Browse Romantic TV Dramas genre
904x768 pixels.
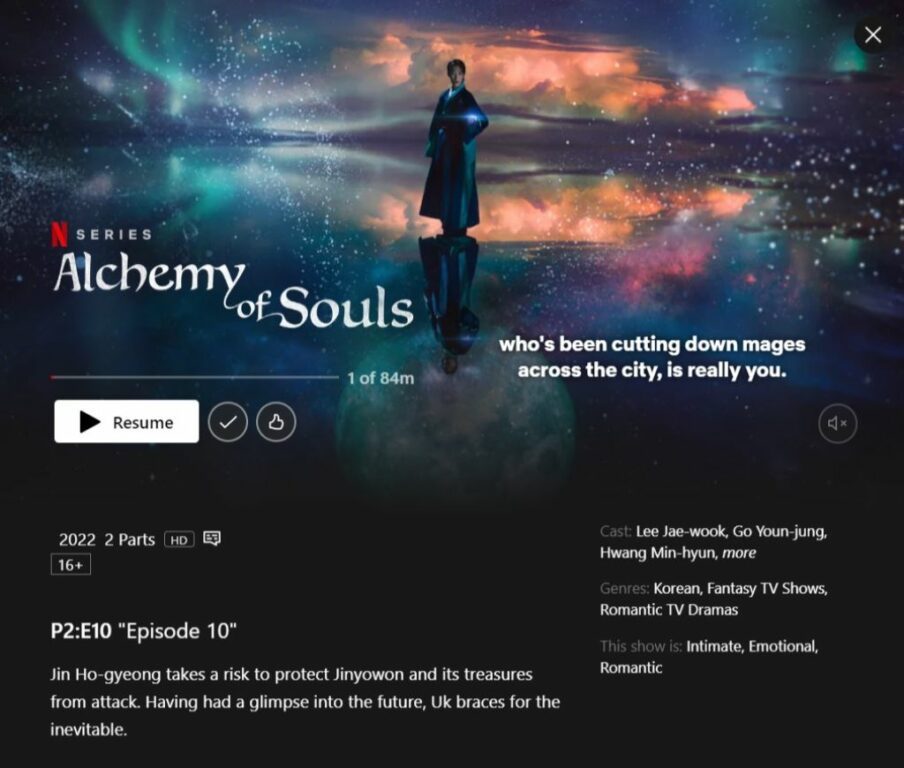(x=669, y=610)
